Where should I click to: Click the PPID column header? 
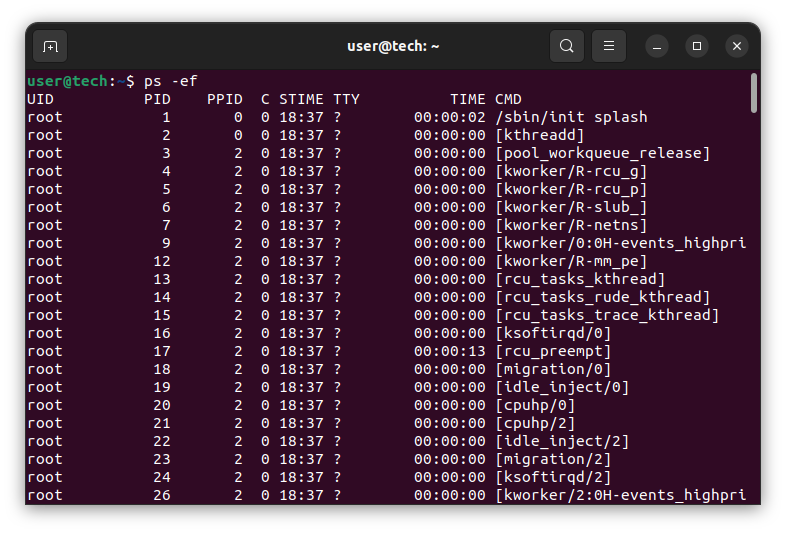tap(225, 99)
